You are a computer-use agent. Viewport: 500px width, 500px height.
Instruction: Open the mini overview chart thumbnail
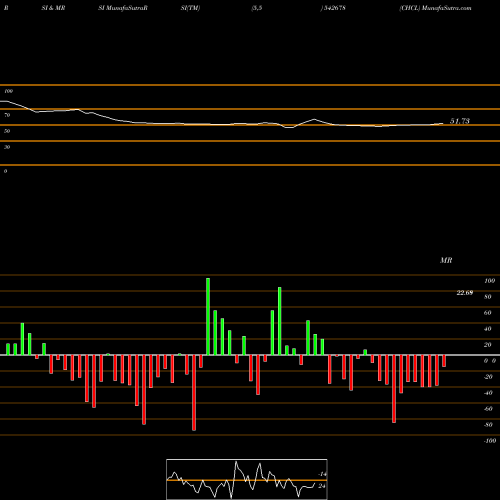247,479
